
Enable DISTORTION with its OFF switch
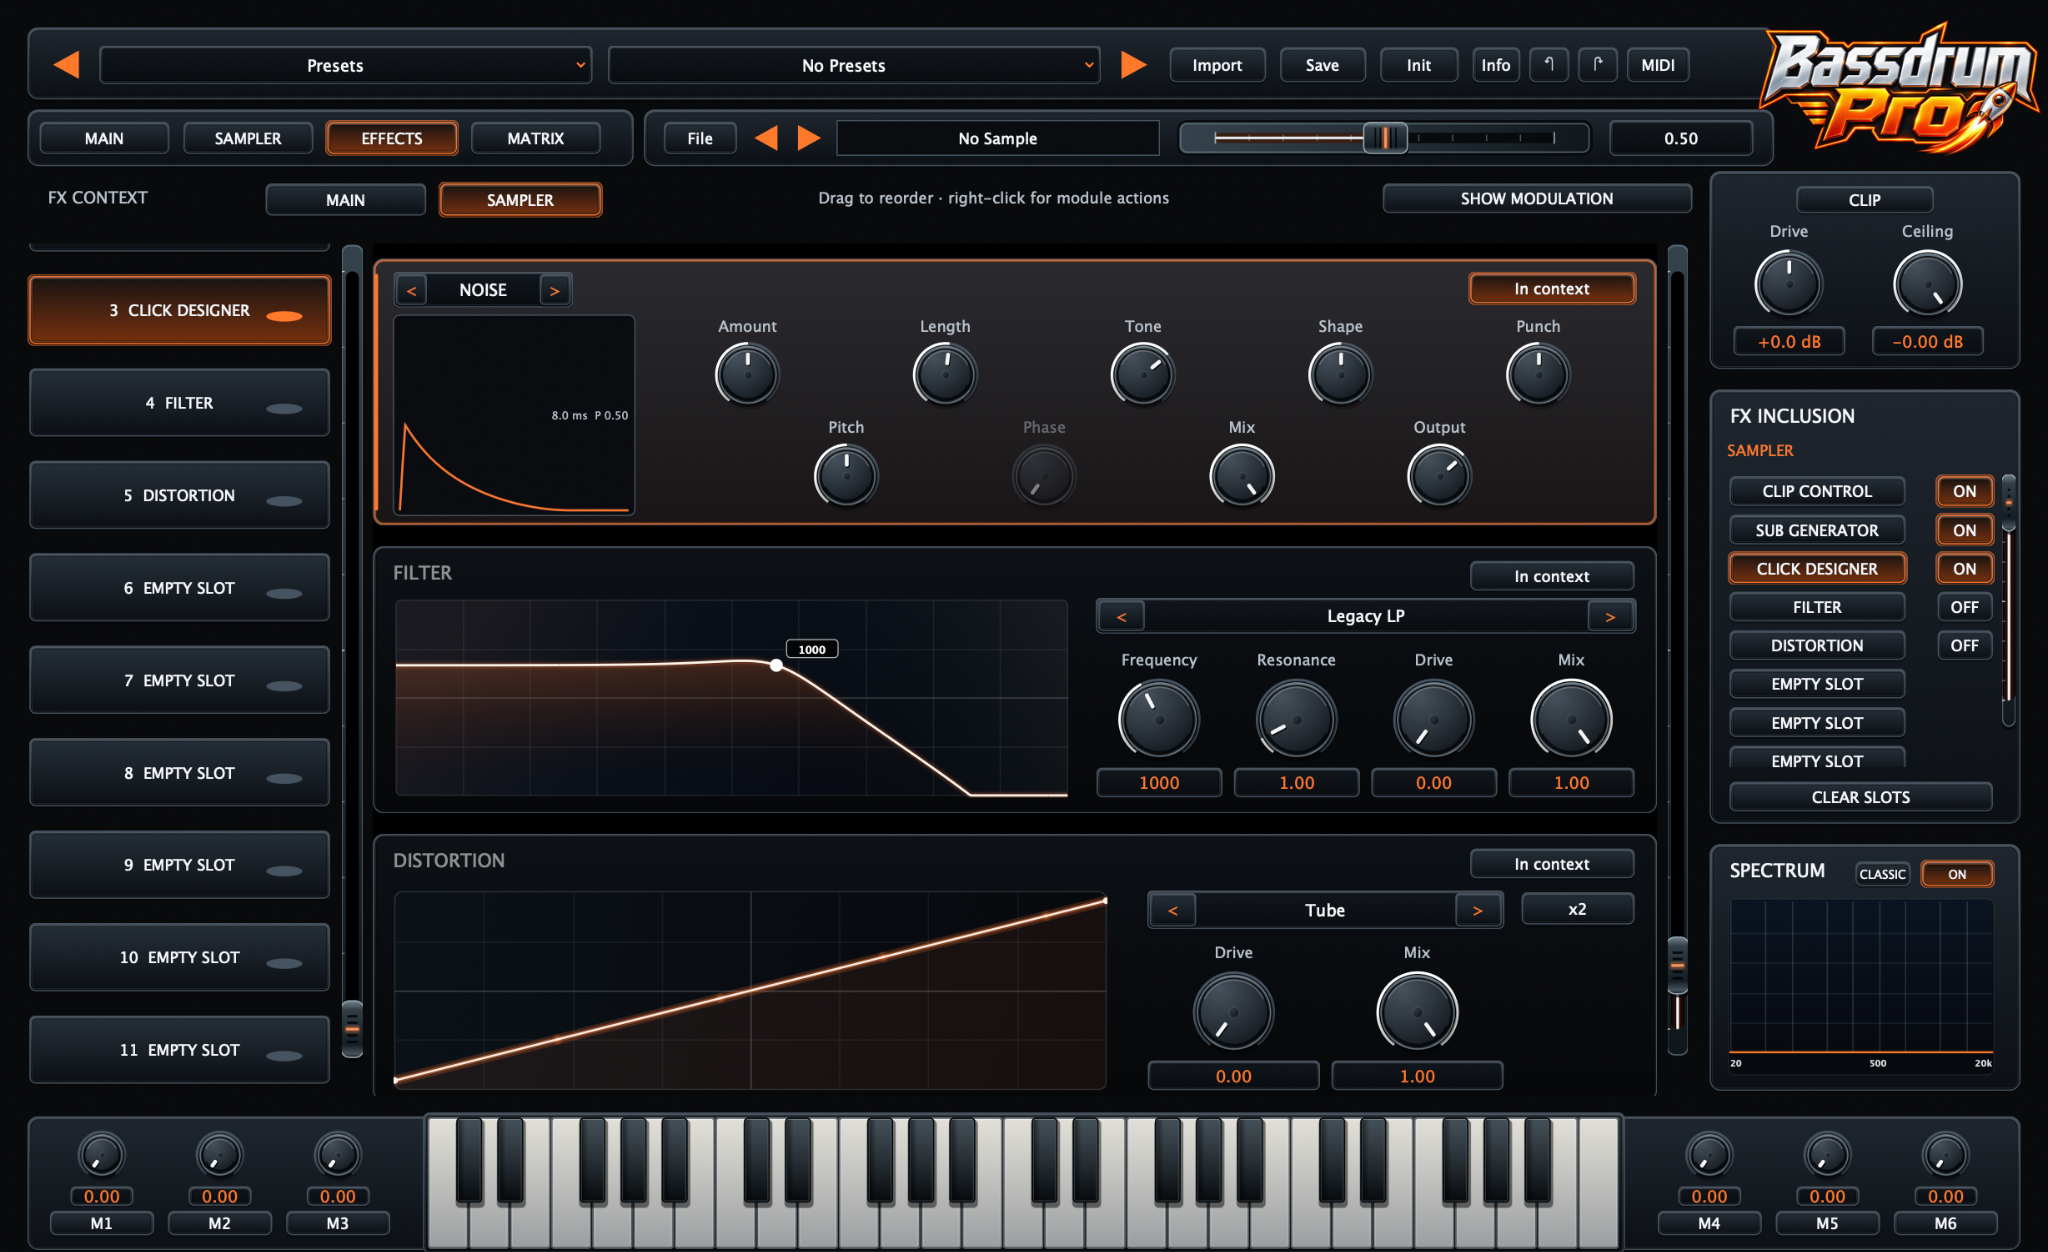coord(1964,645)
